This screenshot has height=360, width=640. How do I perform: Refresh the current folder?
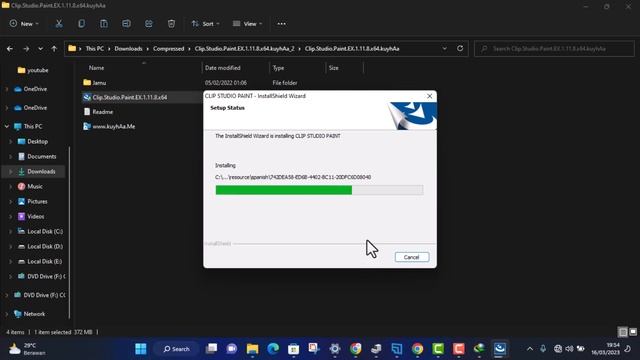click(x=460, y=48)
